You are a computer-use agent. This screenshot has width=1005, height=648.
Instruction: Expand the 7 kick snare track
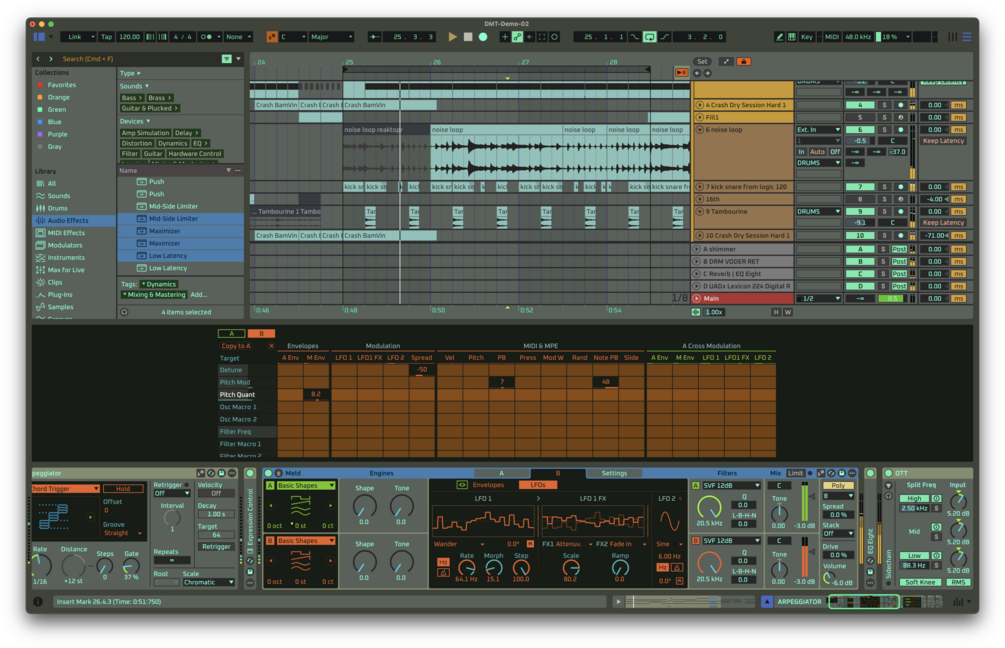click(699, 187)
